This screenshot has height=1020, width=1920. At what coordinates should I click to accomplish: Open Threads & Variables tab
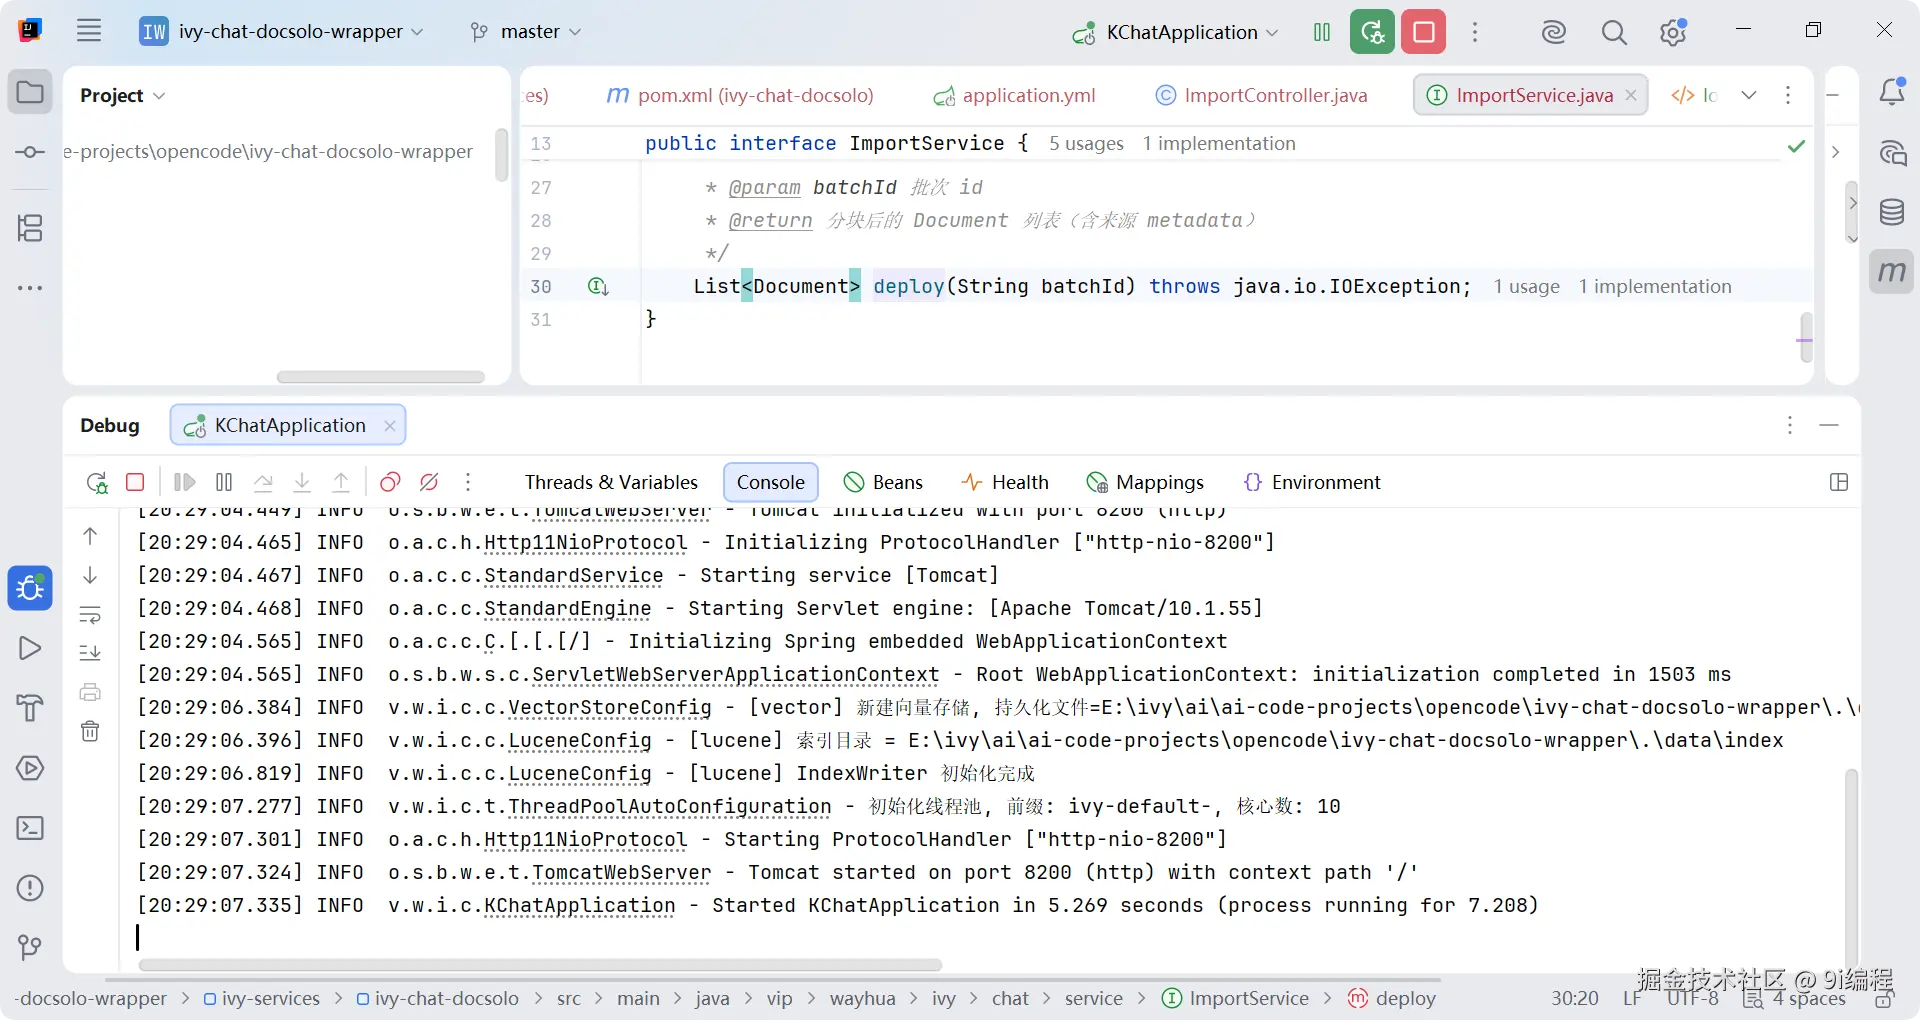(611, 482)
